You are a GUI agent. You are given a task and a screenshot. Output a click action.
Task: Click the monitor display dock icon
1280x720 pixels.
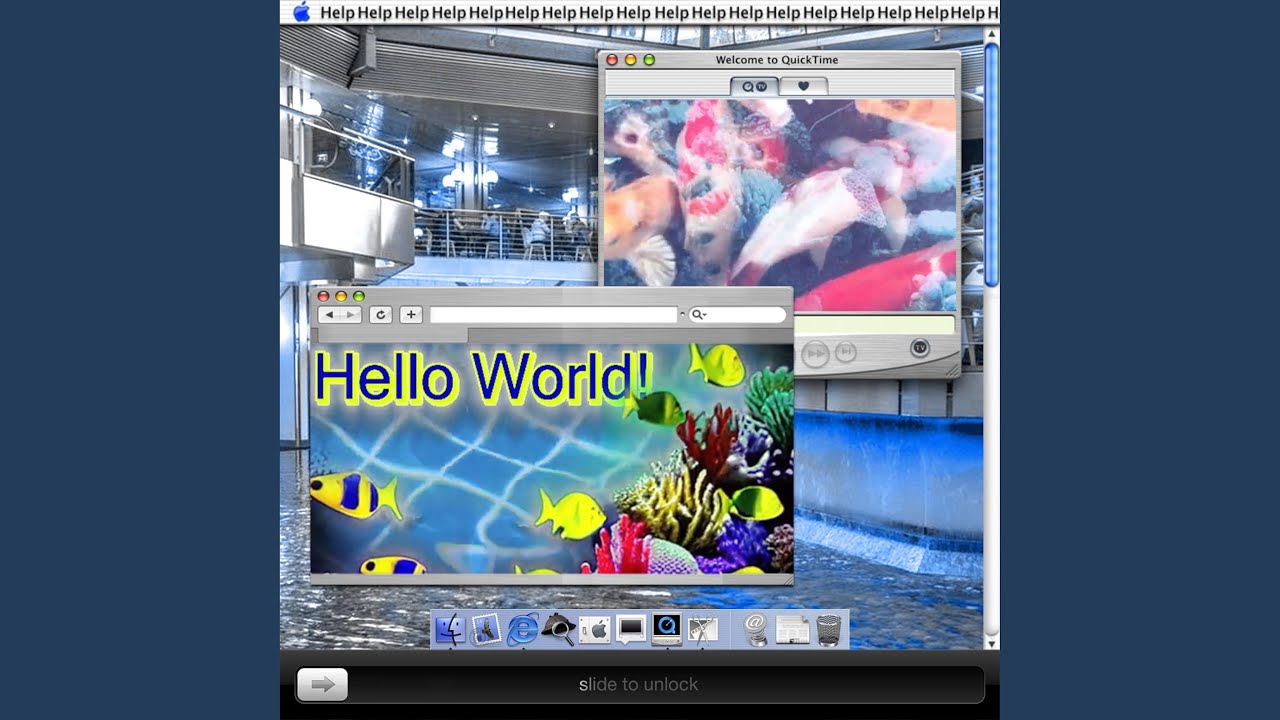(631, 629)
